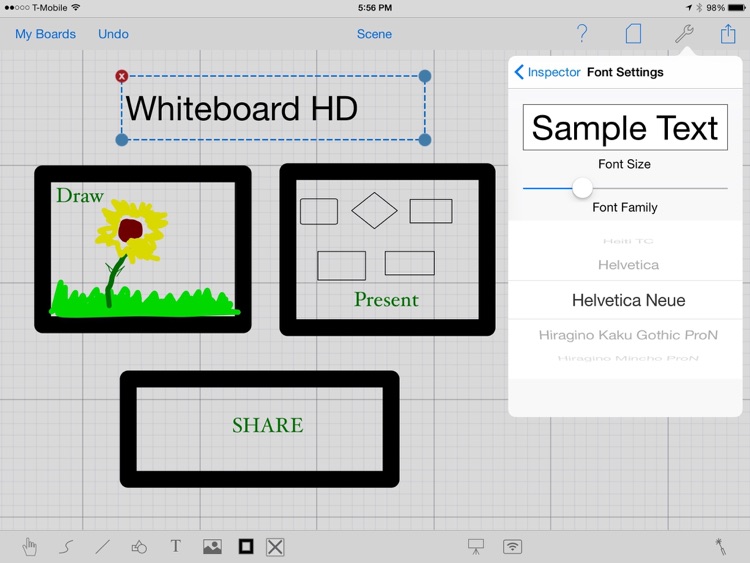Tap the laser pointer wand icon
Viewport: 750px width, 563px height.
click(x=720, y=546)
